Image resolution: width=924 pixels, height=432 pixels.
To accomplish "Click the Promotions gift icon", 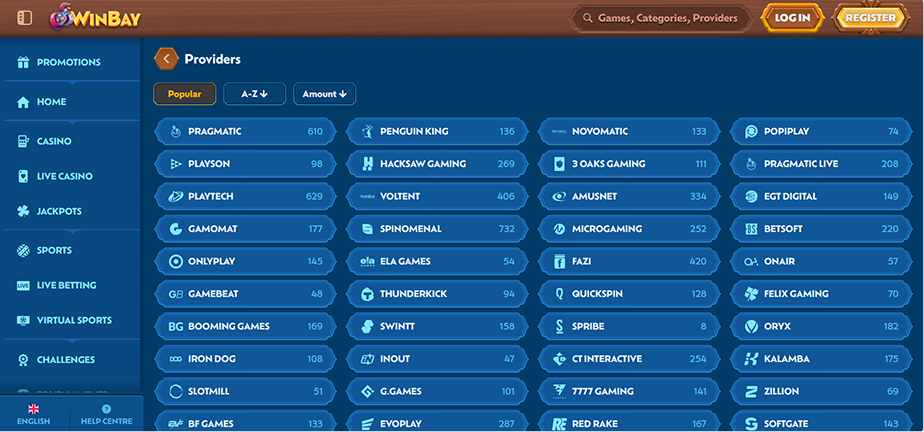I will coord(23,62).
